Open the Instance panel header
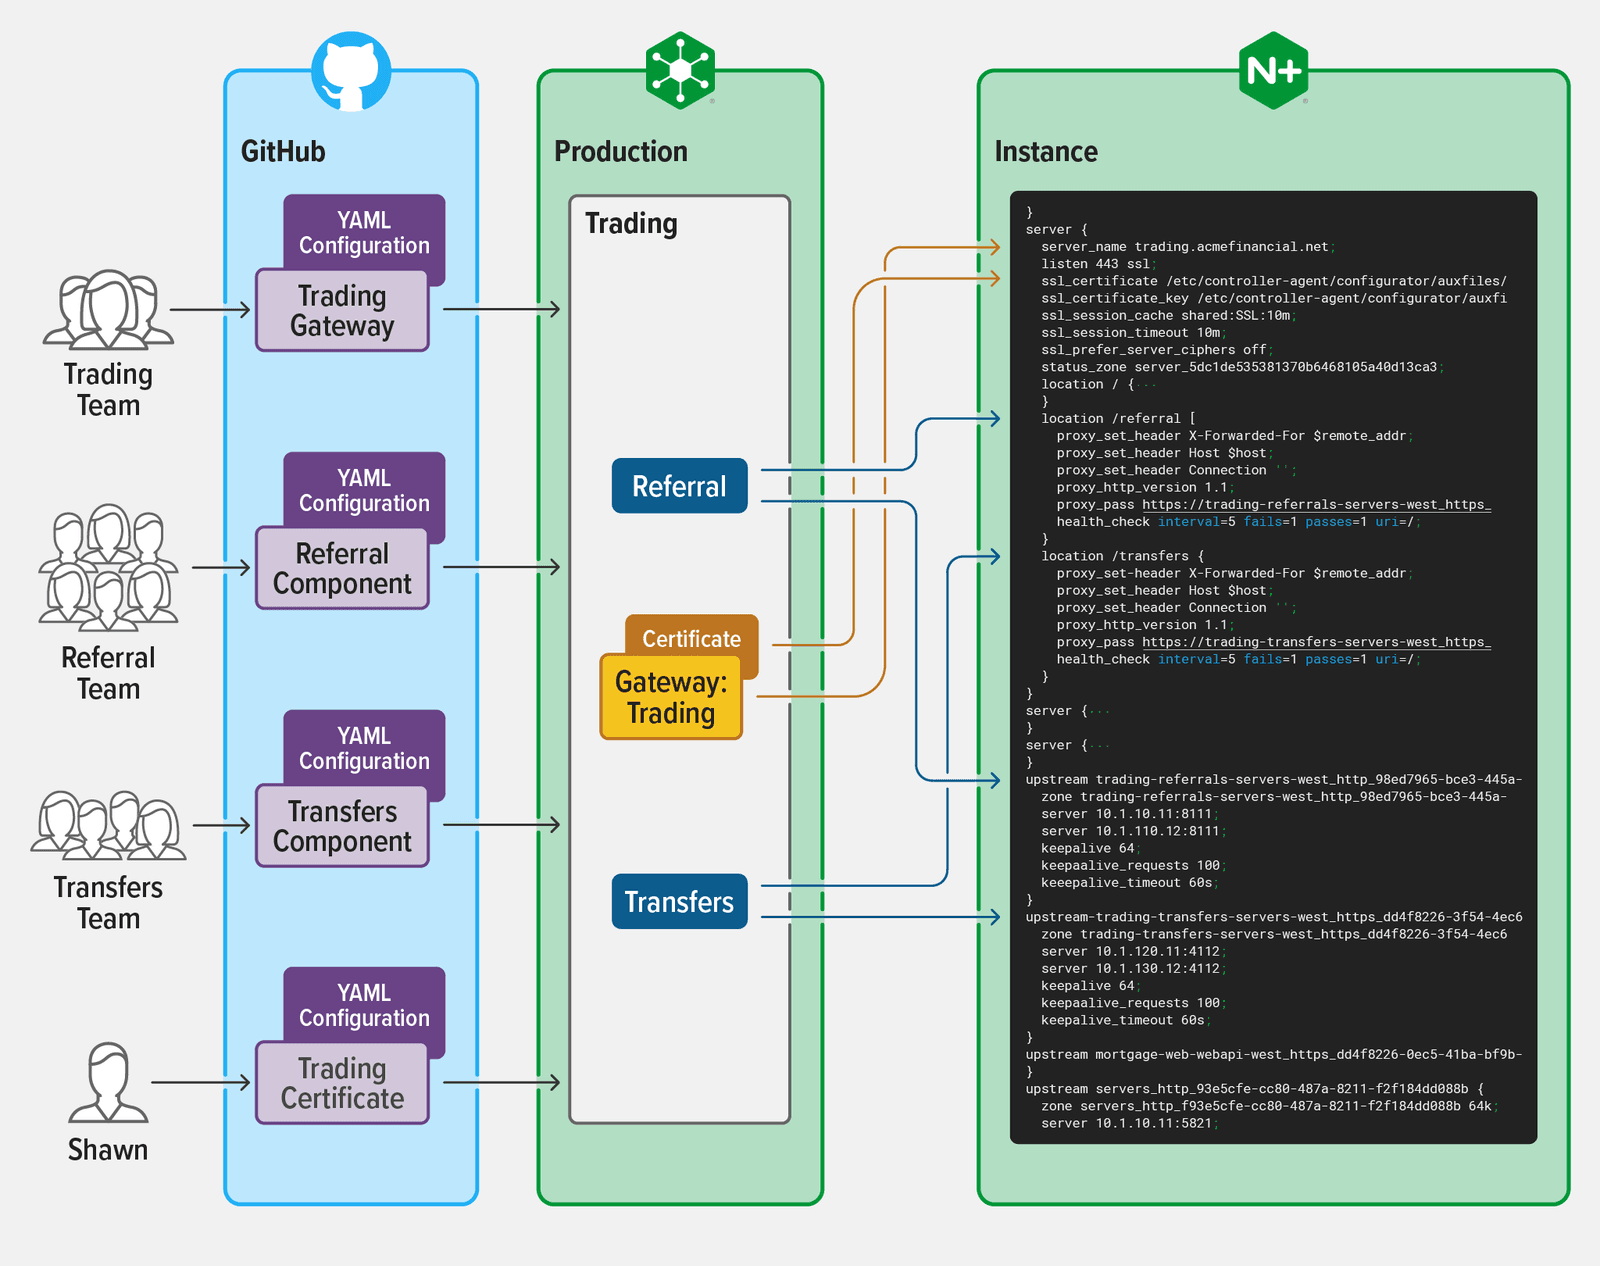The width and height of the screenshot is (1600, 1266). [1046, 151]
